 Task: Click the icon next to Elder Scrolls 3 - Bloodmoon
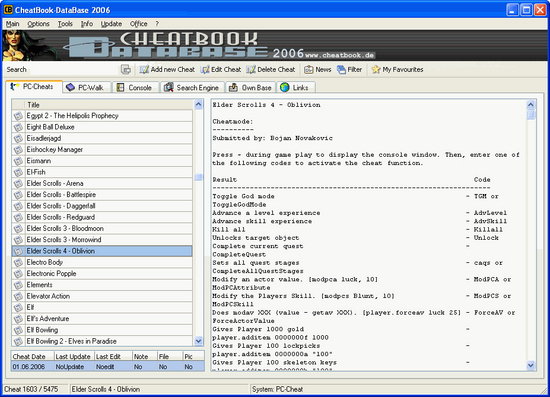pos(18,228)
